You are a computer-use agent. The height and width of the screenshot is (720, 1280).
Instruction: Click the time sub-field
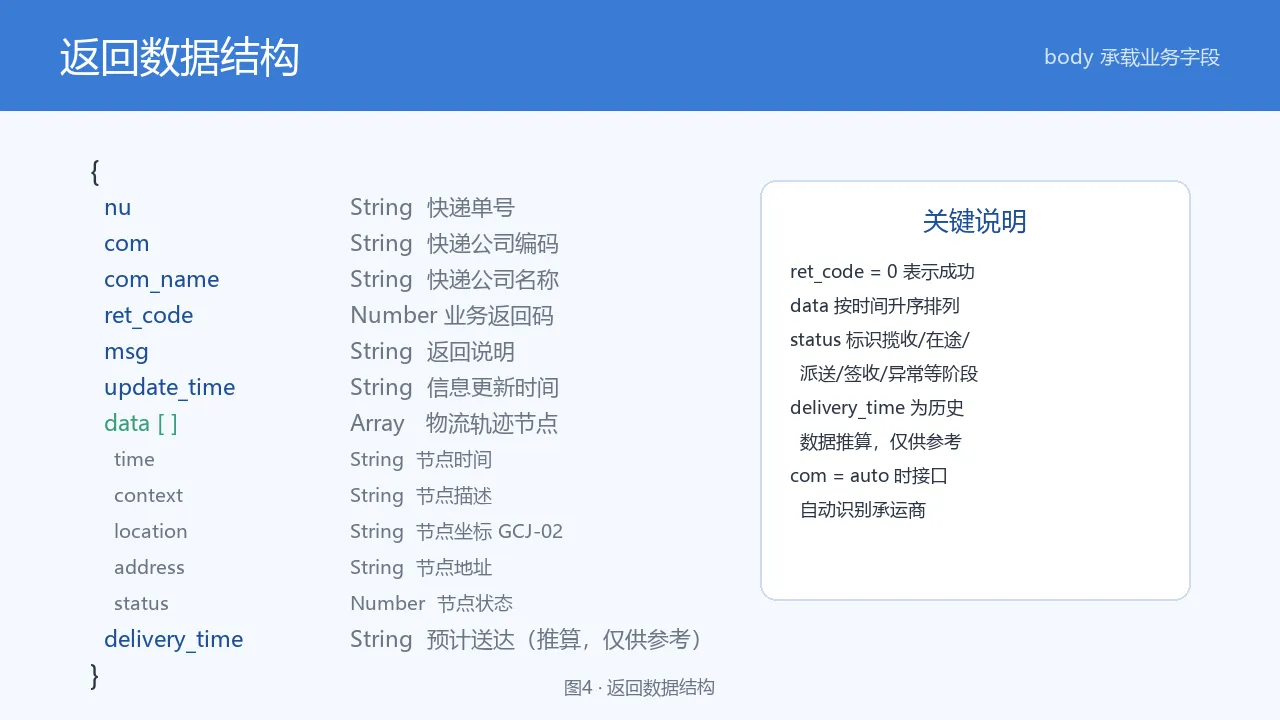pos(134,460)
